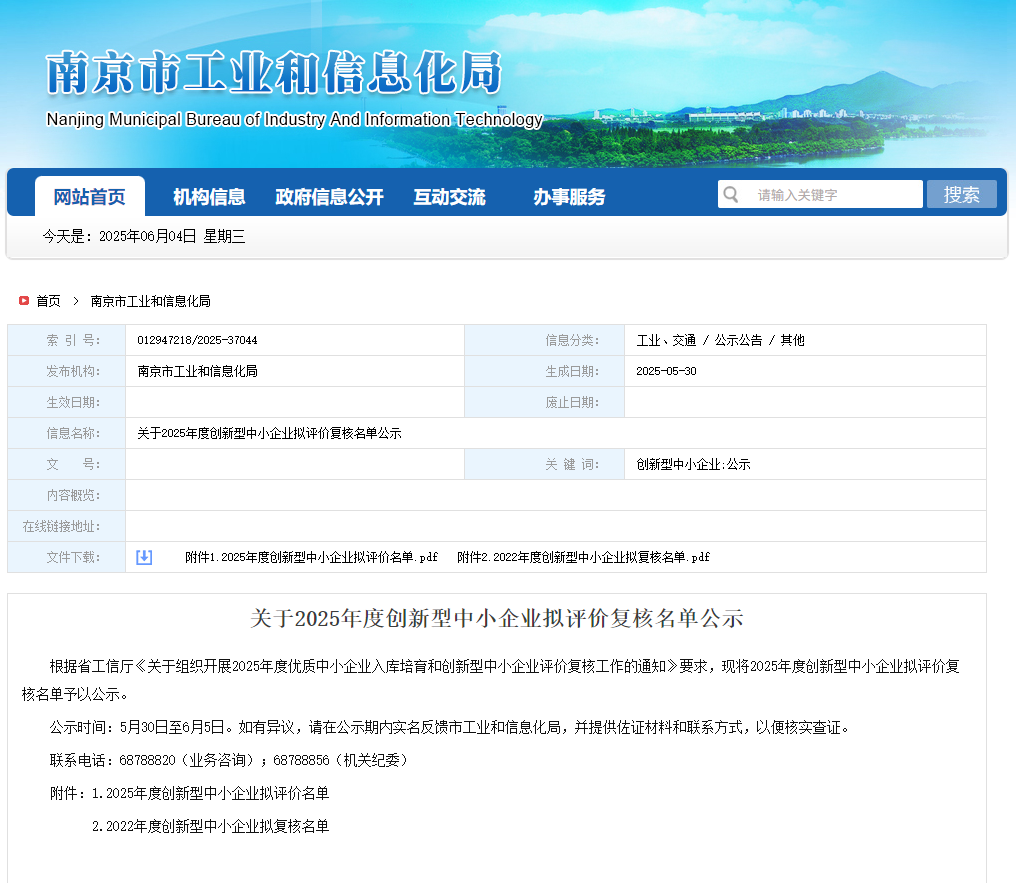The width and height of the screenshot is (1016, 883).
Task: Open 办事服务 navigation item
Action: [x=569, y=197]
